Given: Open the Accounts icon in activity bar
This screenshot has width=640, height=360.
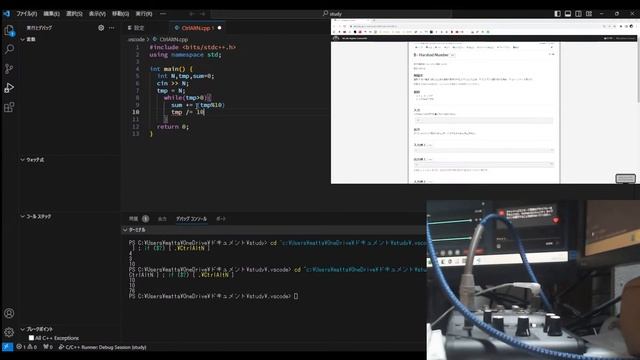Looking at the screenshot, I should 9,313.
